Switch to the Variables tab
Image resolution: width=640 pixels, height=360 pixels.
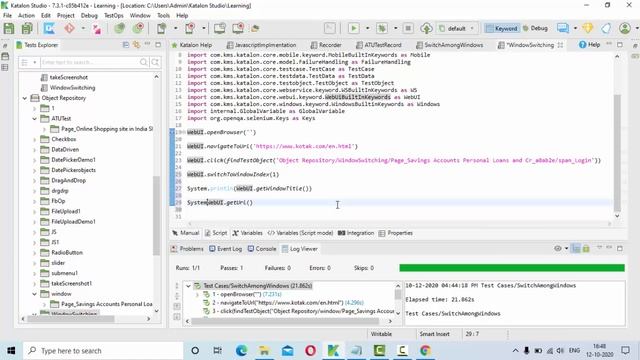(x=247, y=233)
